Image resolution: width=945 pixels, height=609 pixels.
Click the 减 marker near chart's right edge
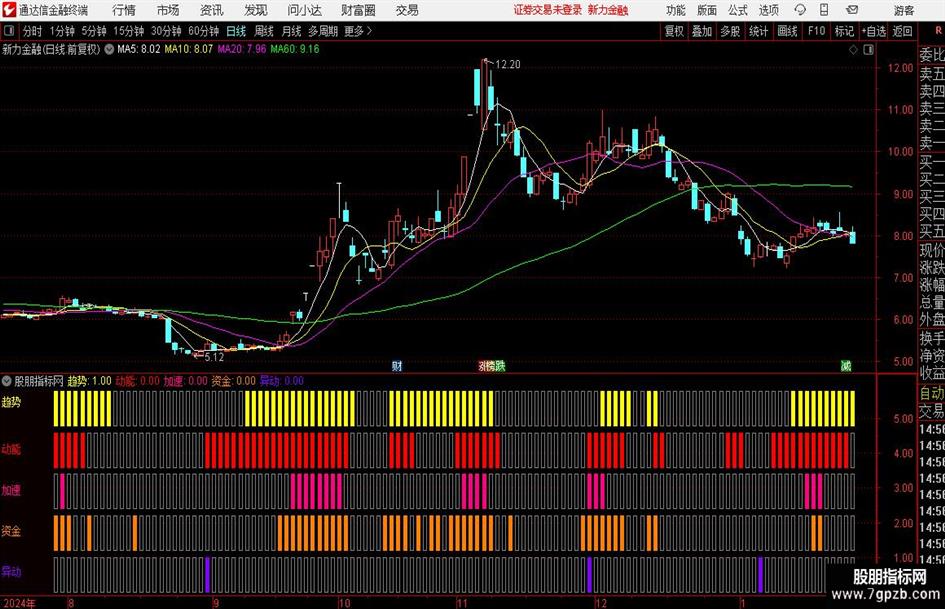point(846,365)
